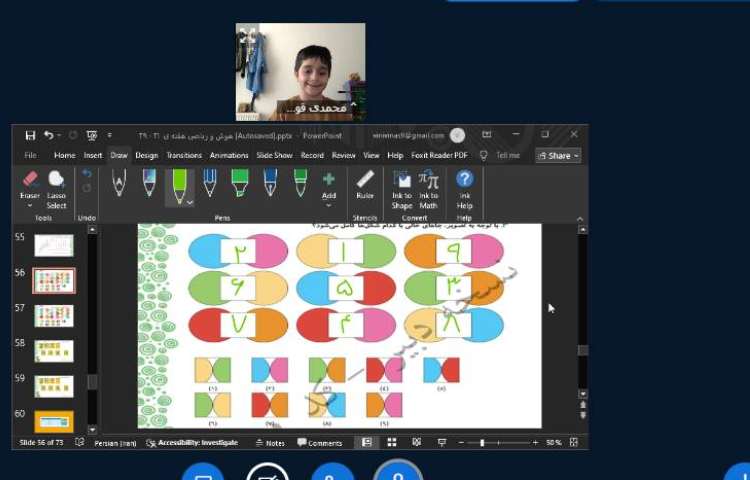Select the active bright green pencil
This screenshot has width=750, height=480.
[x=179, y=186]
